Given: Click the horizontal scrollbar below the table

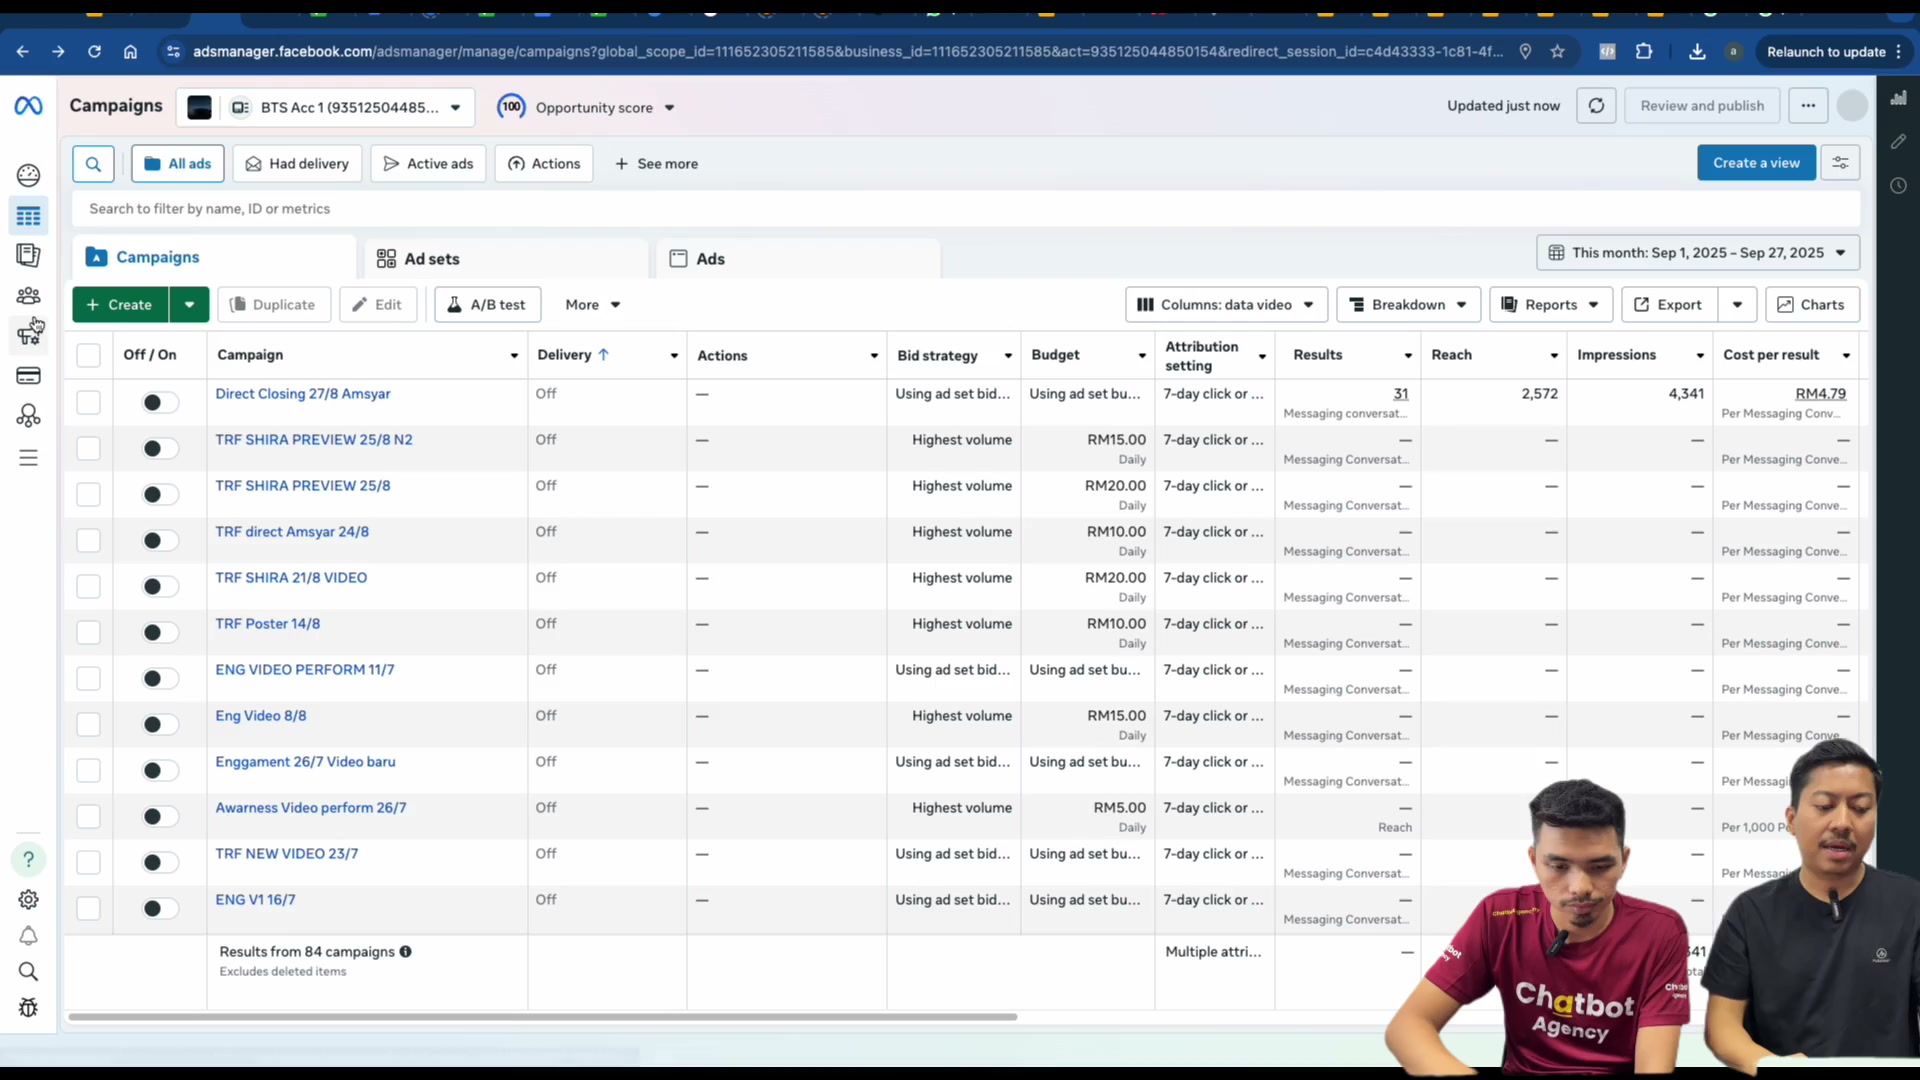Looking at the screenshot, I should click(x=543, y=1017).
